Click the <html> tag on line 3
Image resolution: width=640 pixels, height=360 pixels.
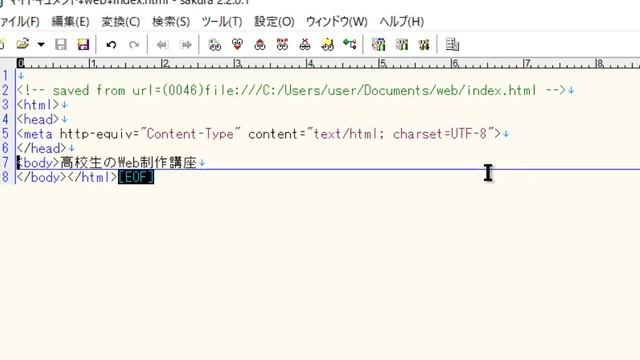(x=38, y=105)
